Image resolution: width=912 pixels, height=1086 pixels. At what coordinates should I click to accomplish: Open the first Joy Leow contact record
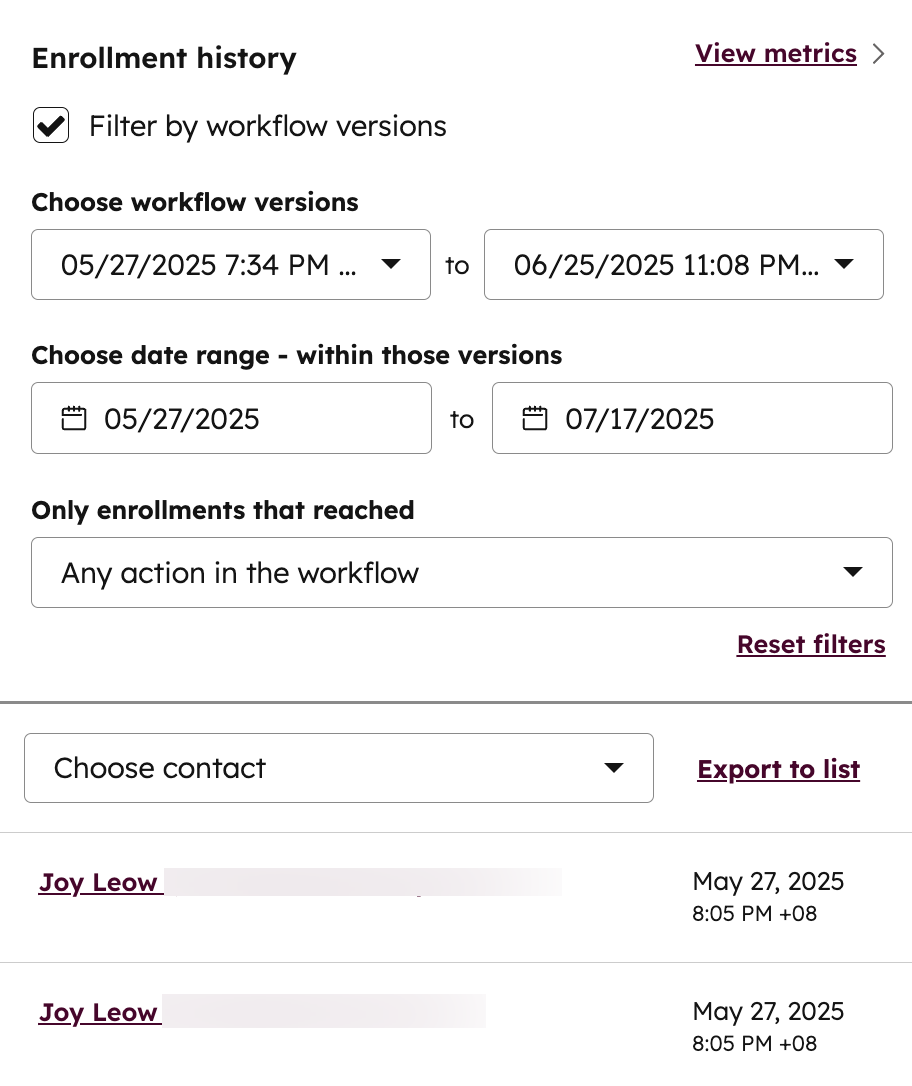point(99,882)
